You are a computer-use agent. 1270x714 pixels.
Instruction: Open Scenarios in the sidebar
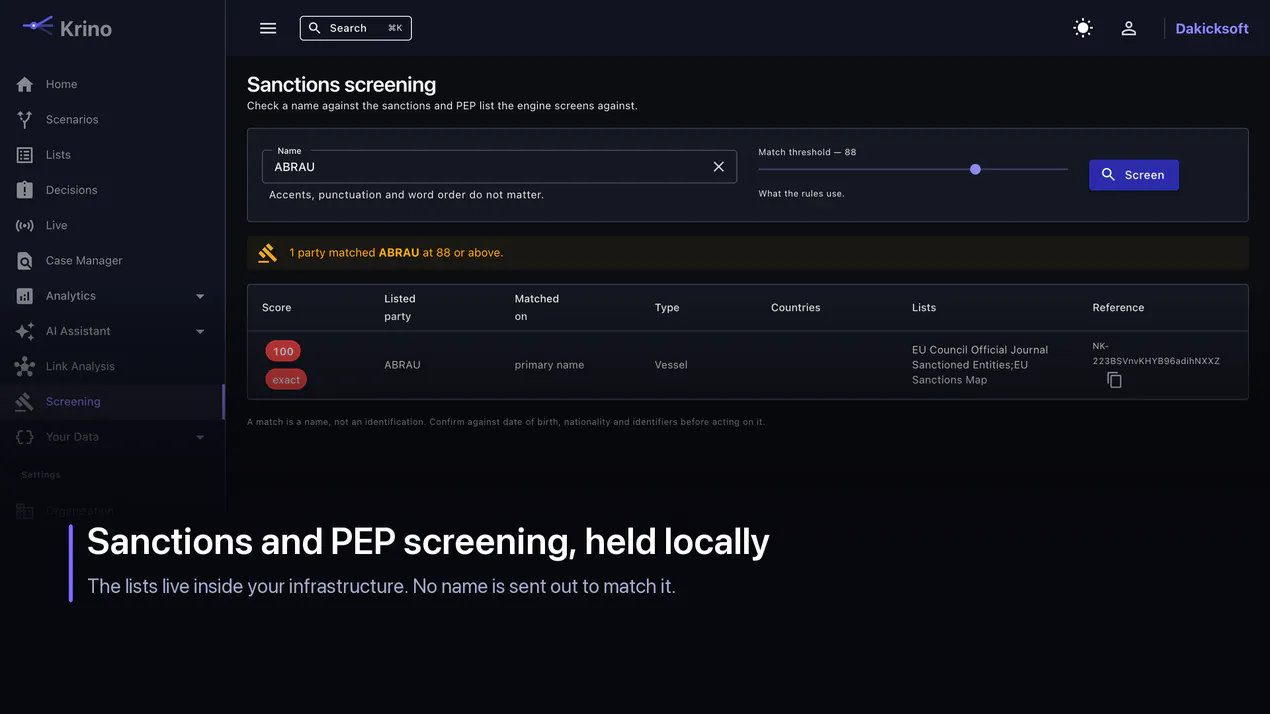point(72,119)
